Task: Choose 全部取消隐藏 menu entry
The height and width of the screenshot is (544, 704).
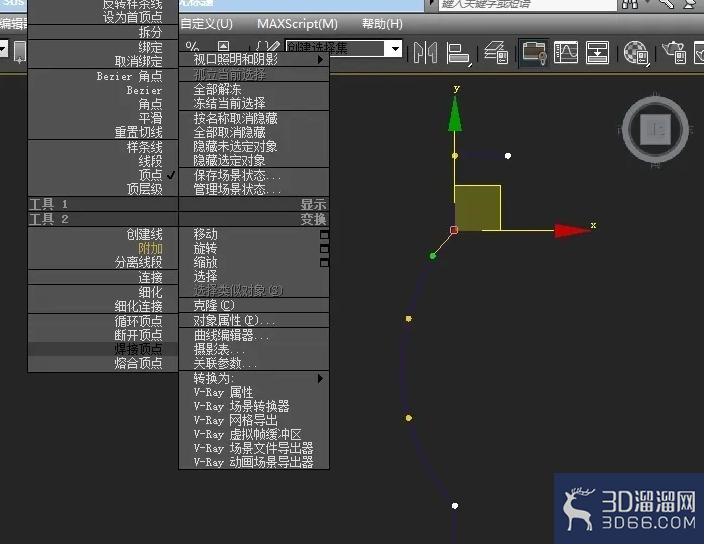Action: [254, 132]
